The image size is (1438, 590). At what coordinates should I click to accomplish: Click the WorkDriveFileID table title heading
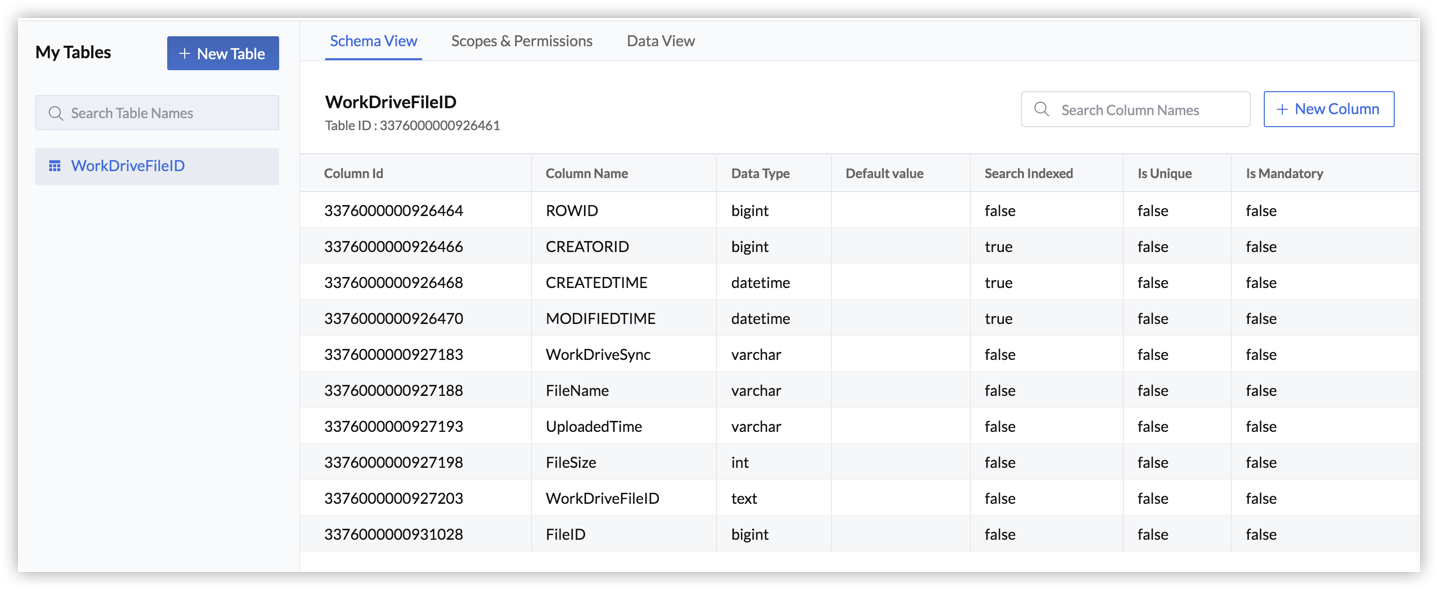coord(391,102)
